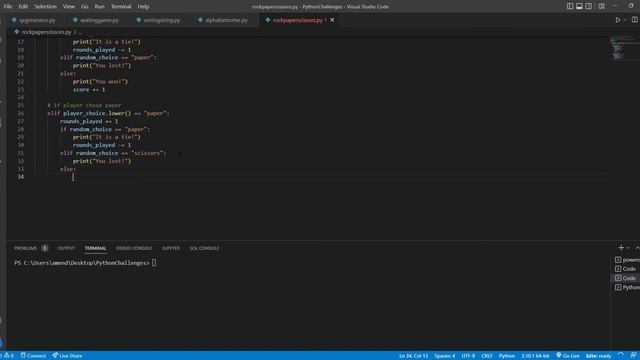Click the score += 1 line

[89, 89]
